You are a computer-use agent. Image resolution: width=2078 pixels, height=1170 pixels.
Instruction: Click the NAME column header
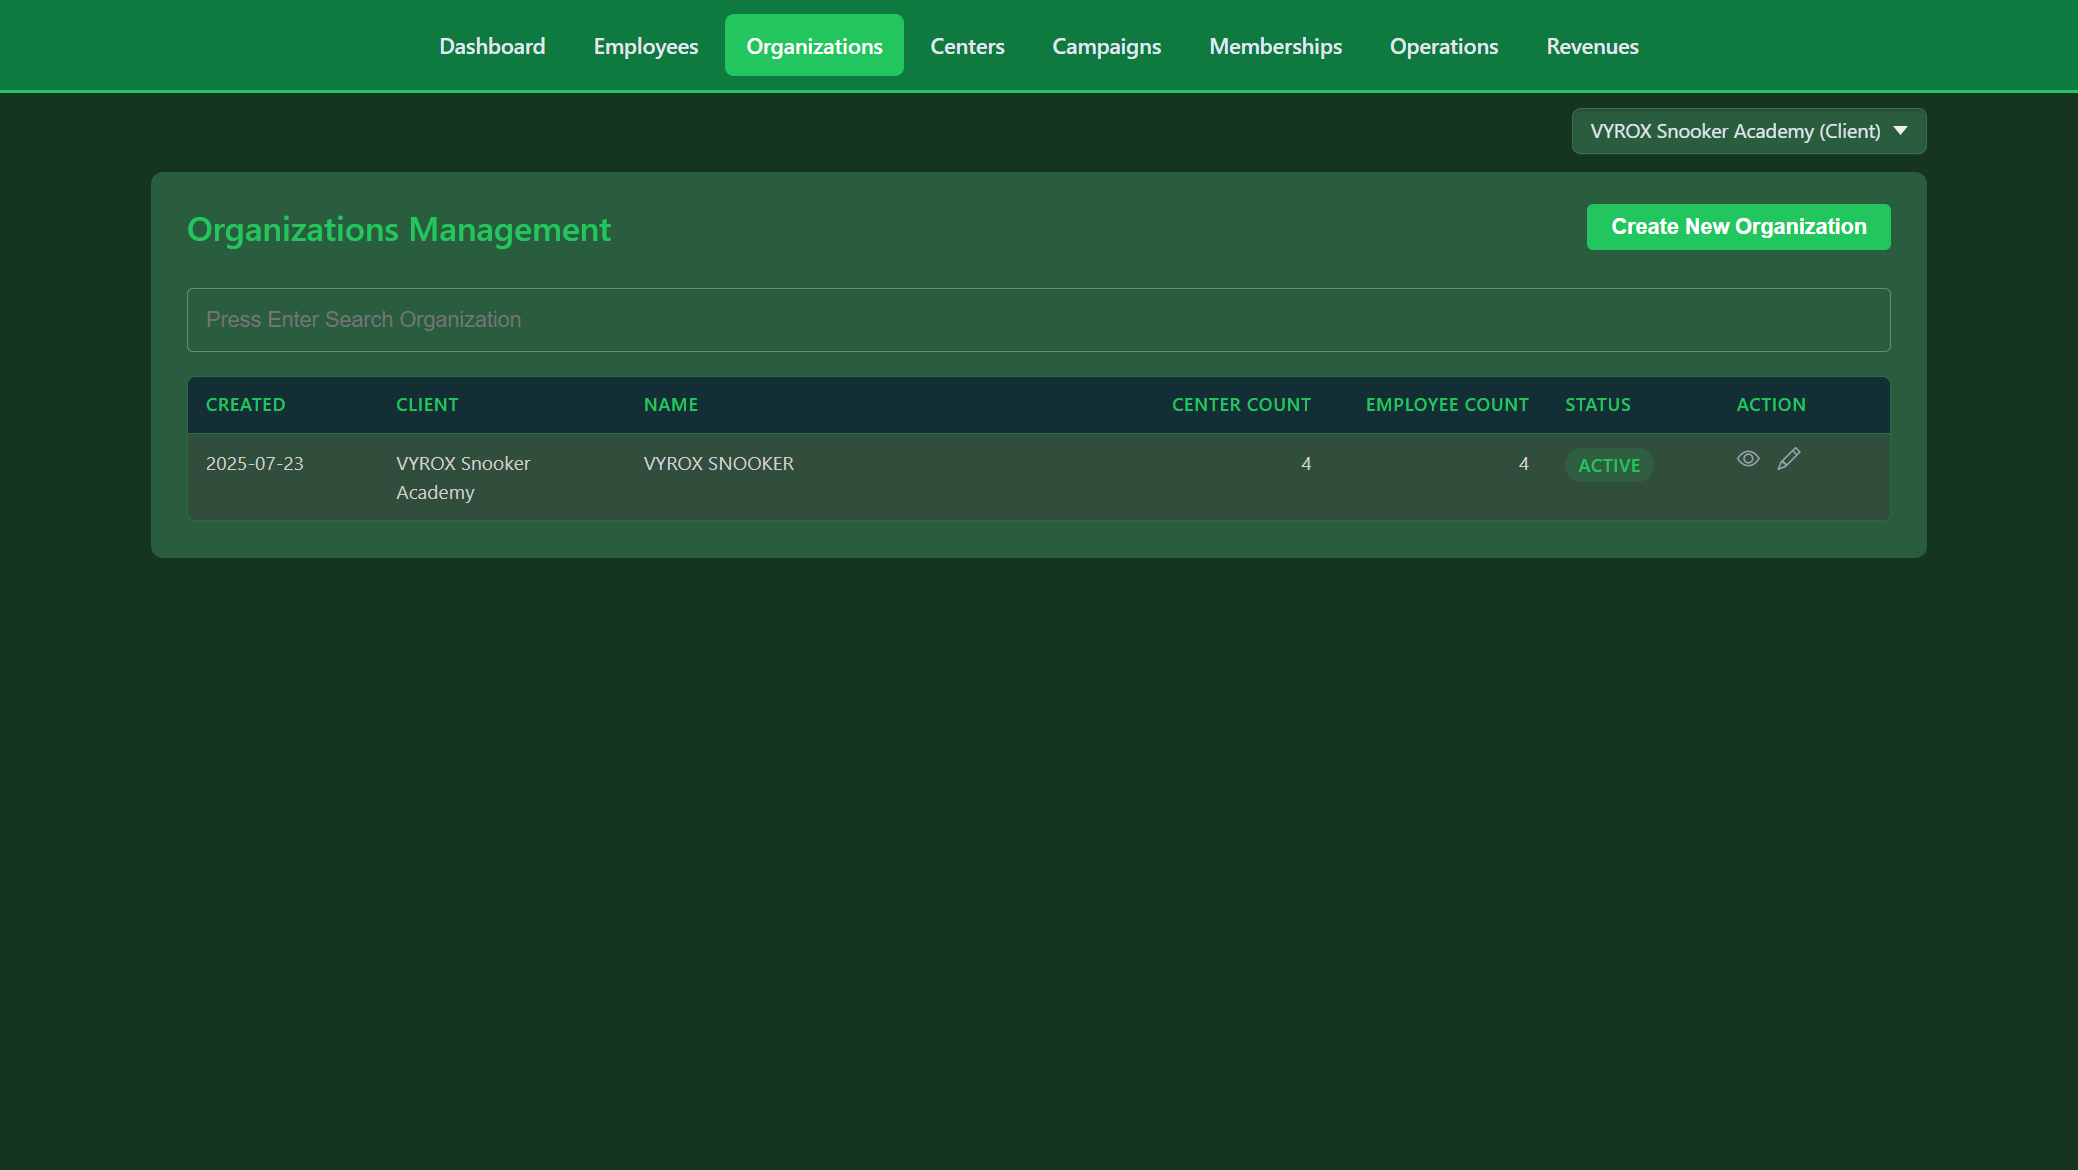pos(671,405)
